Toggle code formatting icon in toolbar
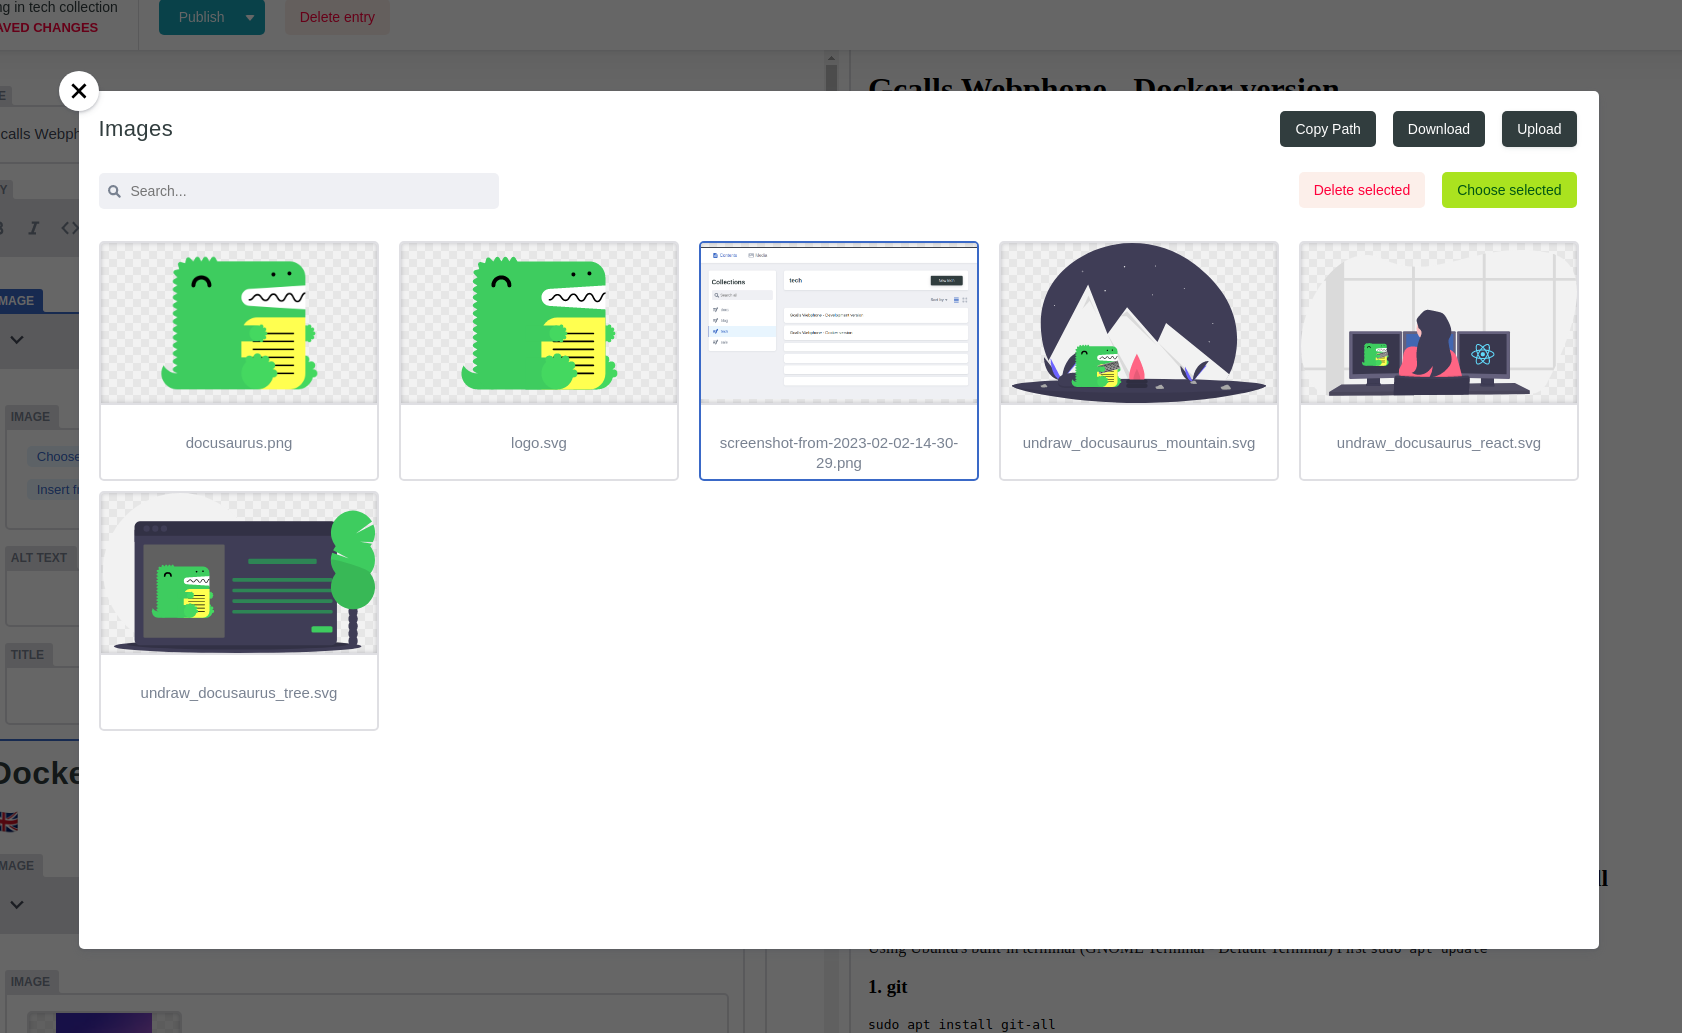1682x1033 pixels. (70, 228)
